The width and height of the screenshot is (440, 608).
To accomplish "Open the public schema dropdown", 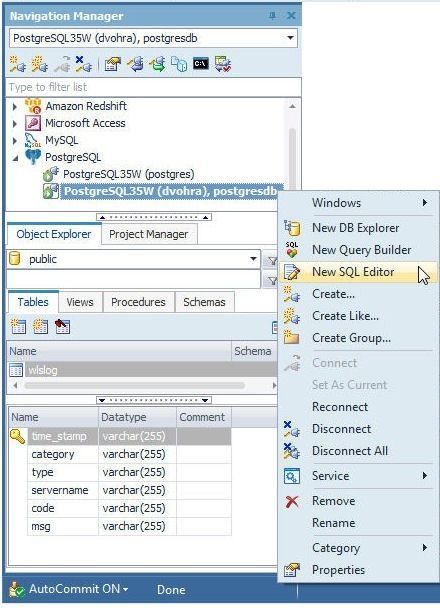I will coord(254,259).
